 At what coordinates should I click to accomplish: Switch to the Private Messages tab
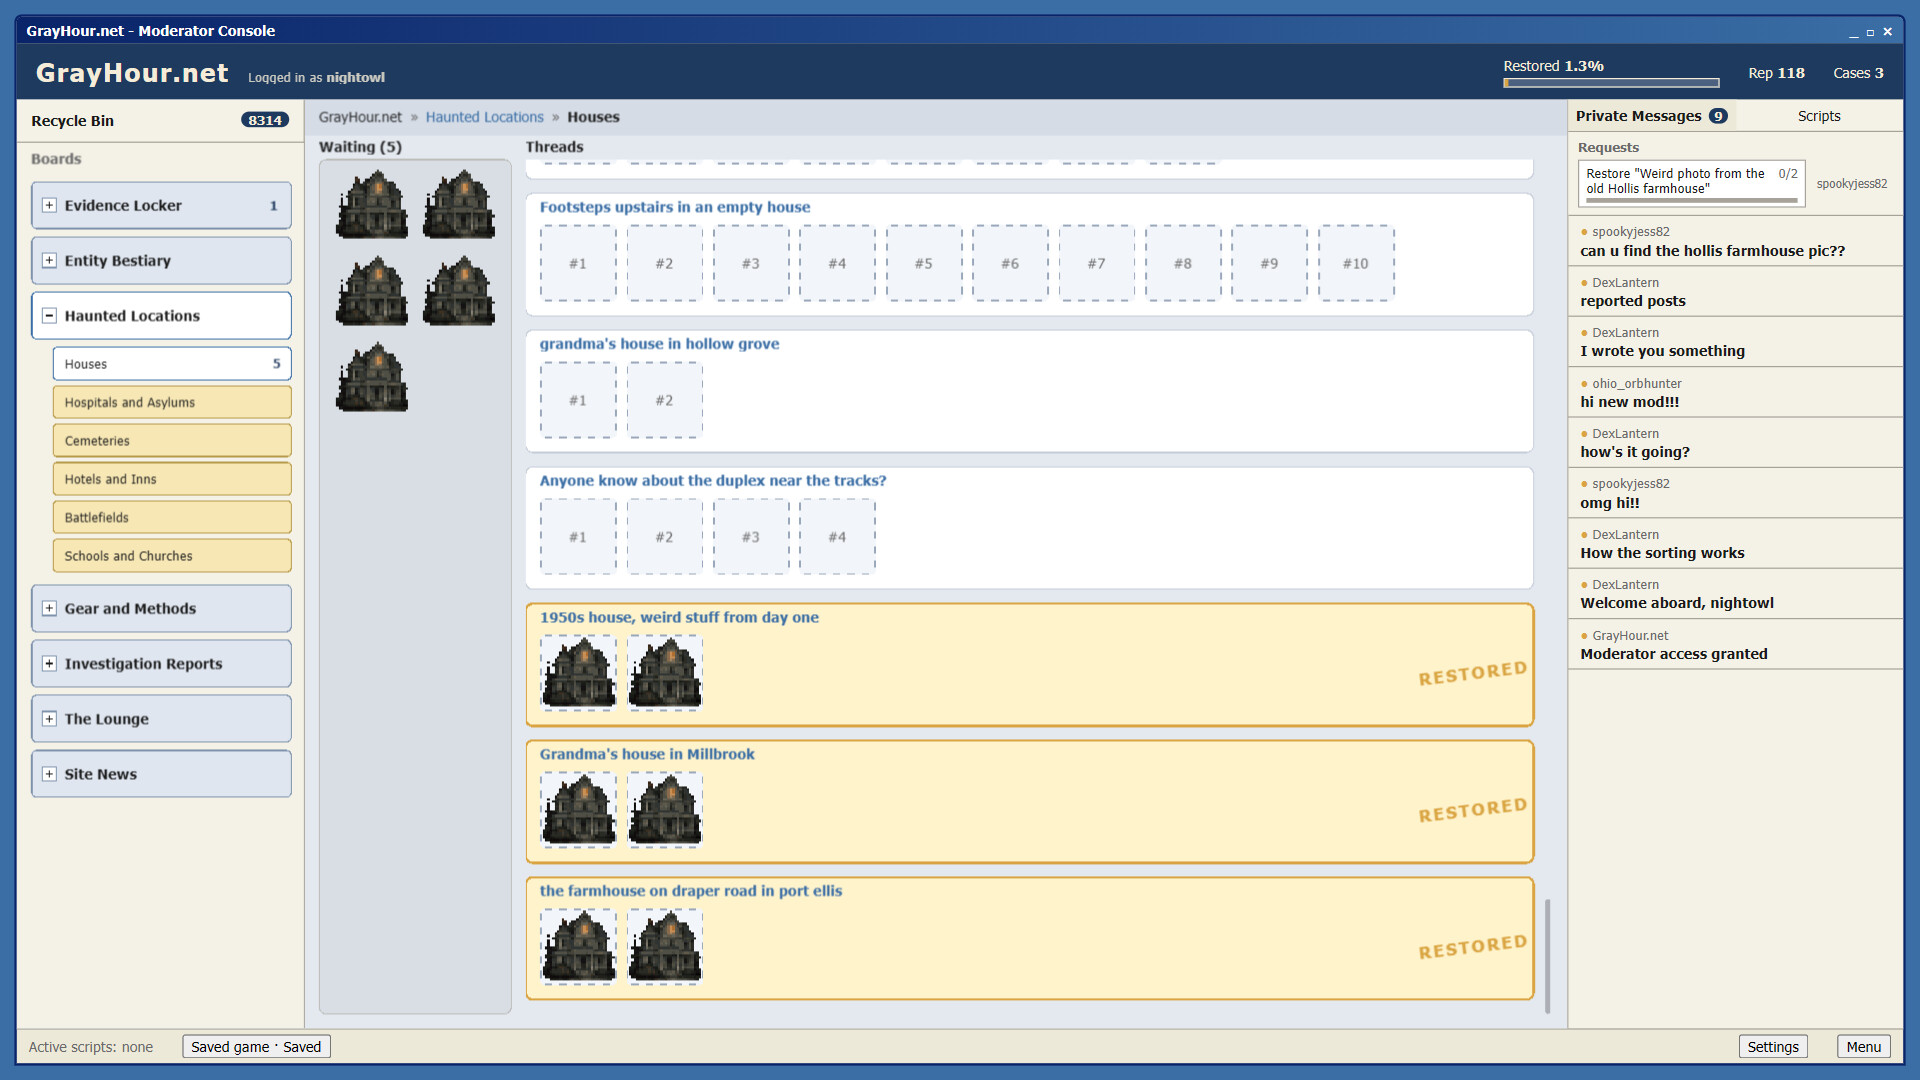click(1651, 116)
